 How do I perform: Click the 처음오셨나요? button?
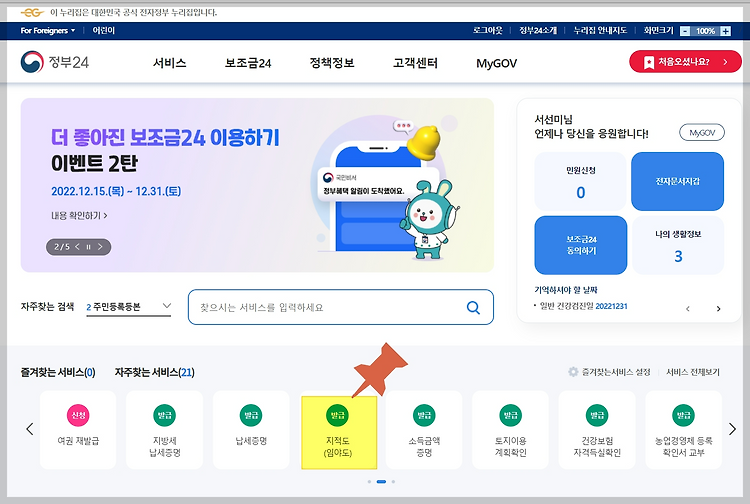tap(685, 62)
